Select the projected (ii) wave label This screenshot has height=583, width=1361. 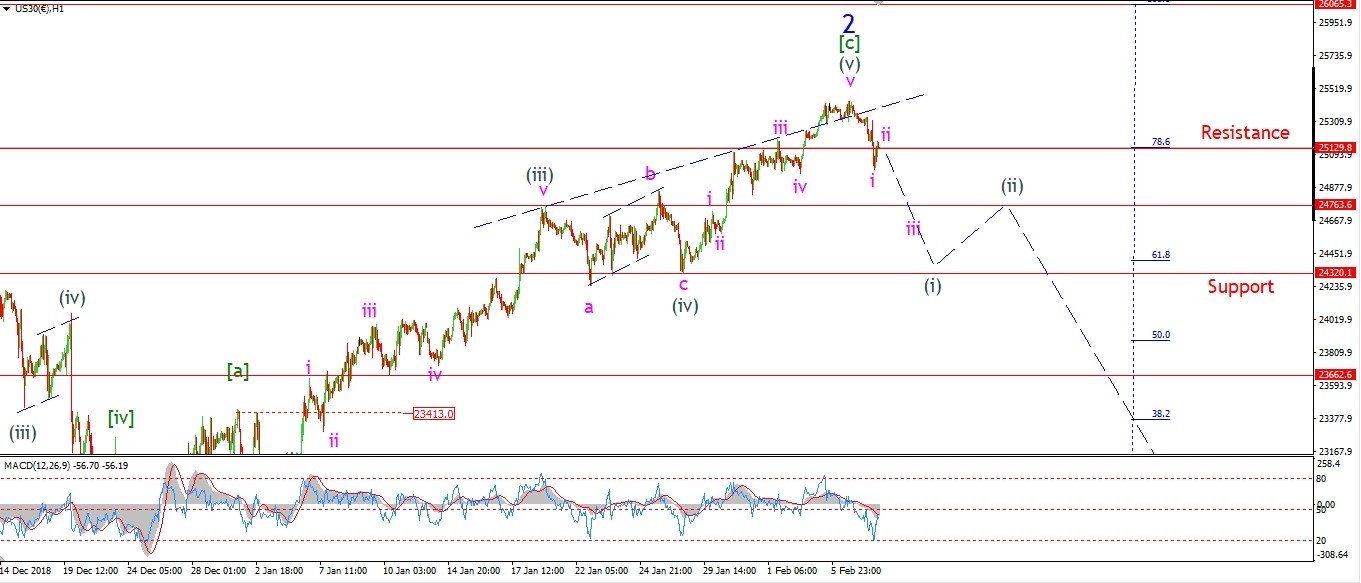click(x=1012, y=186)
